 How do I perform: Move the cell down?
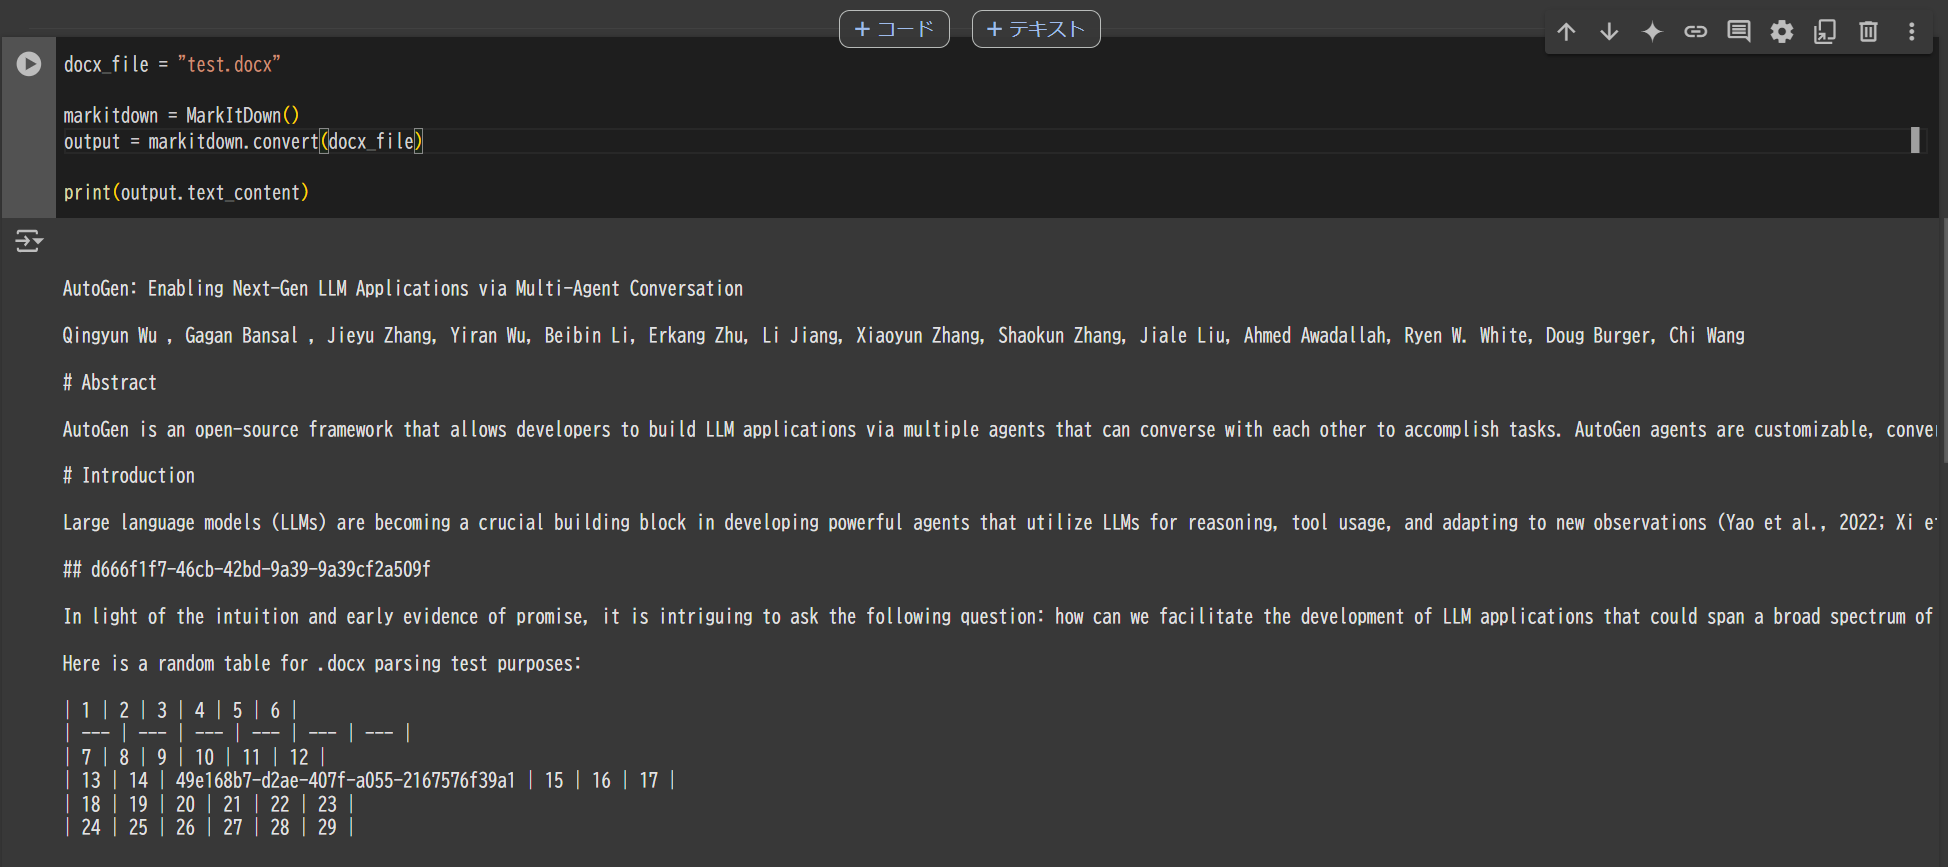(x=1609, y=31)
